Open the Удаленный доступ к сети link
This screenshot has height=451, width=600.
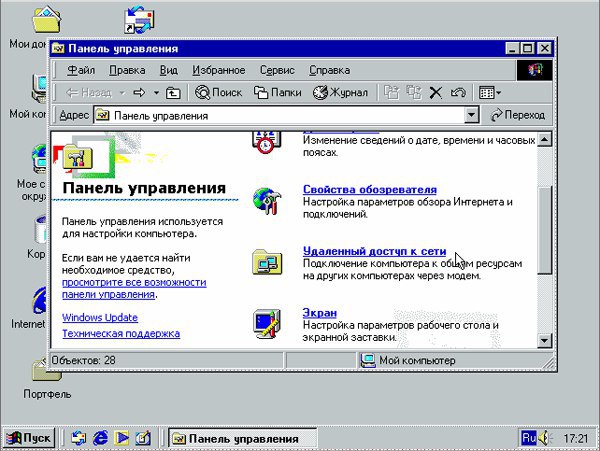coord(375,251)
